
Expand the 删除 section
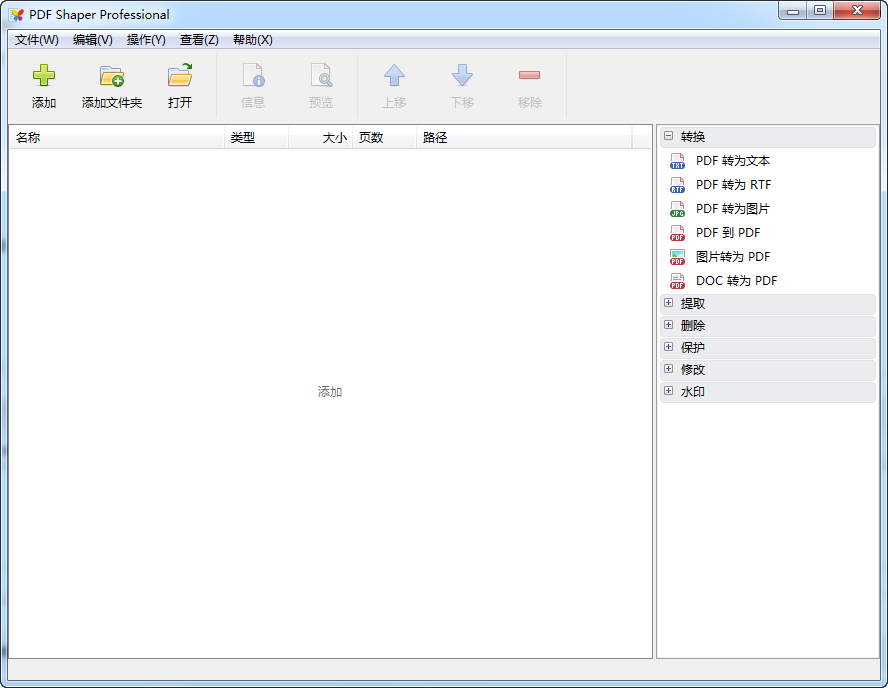pos(667,325)
